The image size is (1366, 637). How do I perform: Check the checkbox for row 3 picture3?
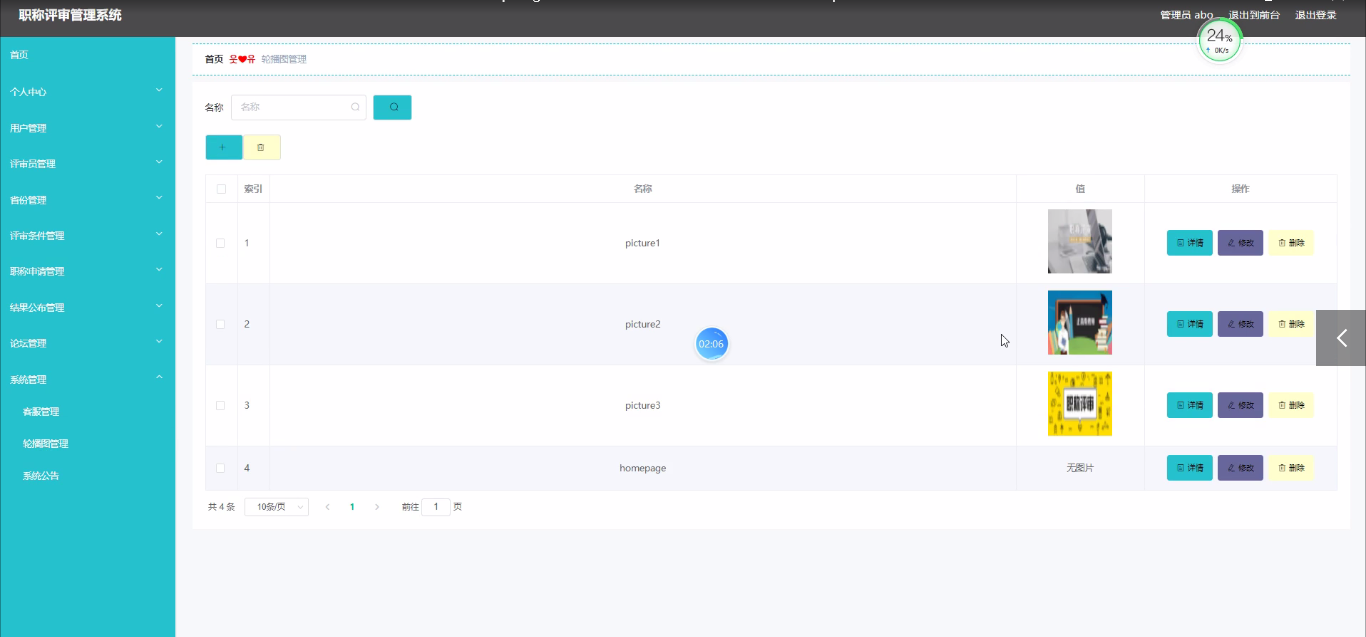pyautogui.click(x=221, y=405)
